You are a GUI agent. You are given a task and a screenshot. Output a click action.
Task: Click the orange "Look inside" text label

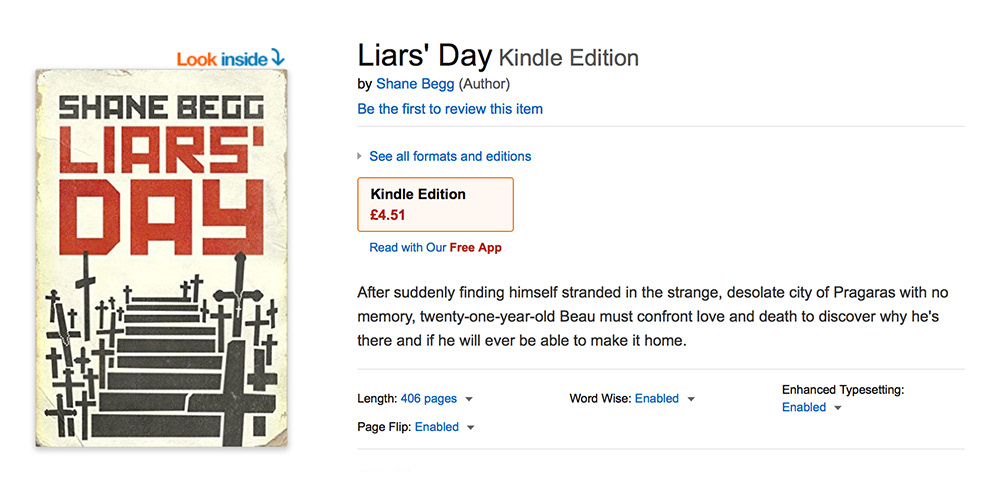coord(222,59)
